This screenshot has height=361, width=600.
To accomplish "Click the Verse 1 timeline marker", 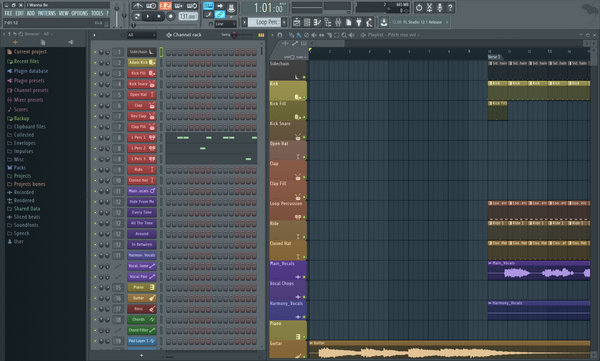I will (494, 57).
